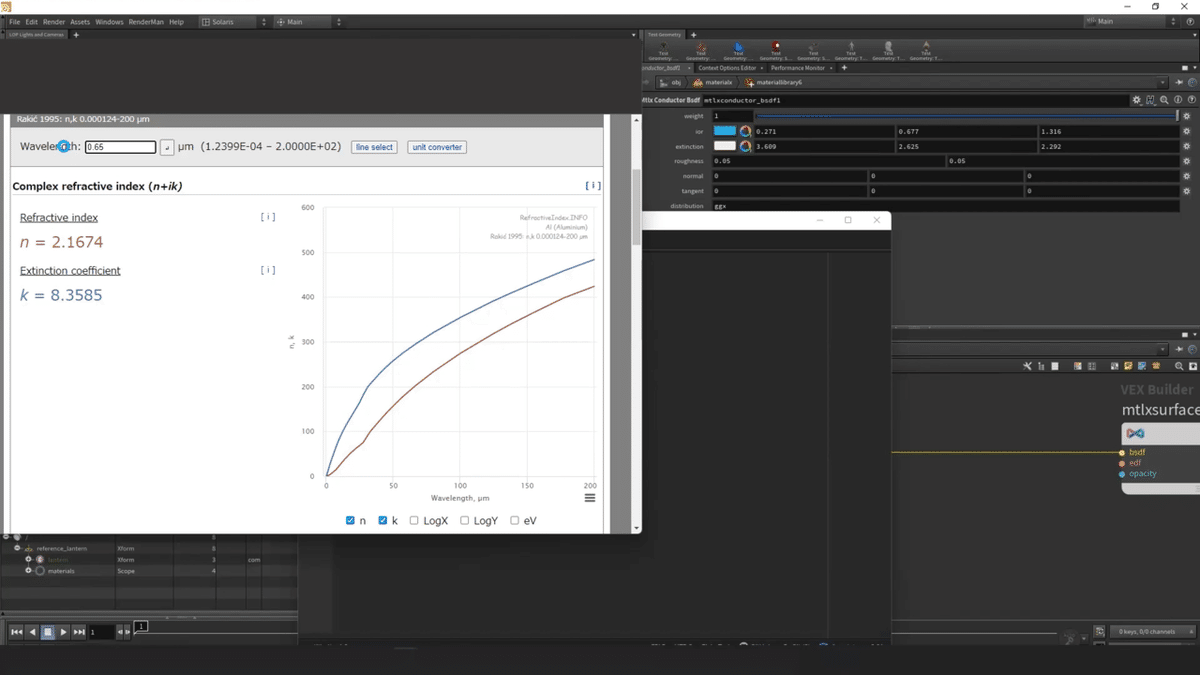The width and height of the screenshot is (1200, 675).
Task: Switch network editor to list mode icon
Action: tap(1055, 366)
